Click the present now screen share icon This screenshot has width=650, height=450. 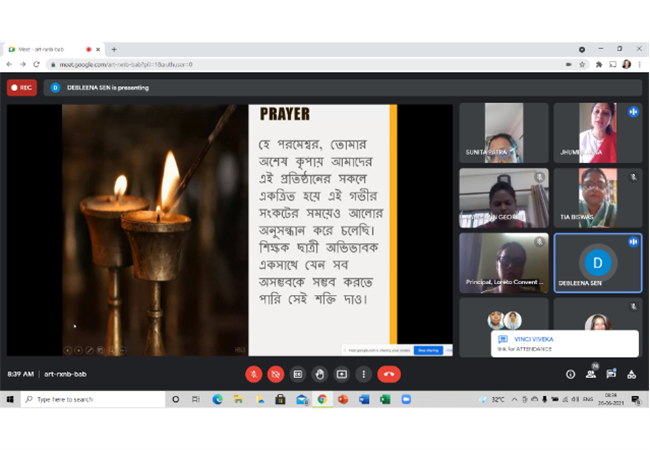tap(342, 375)
